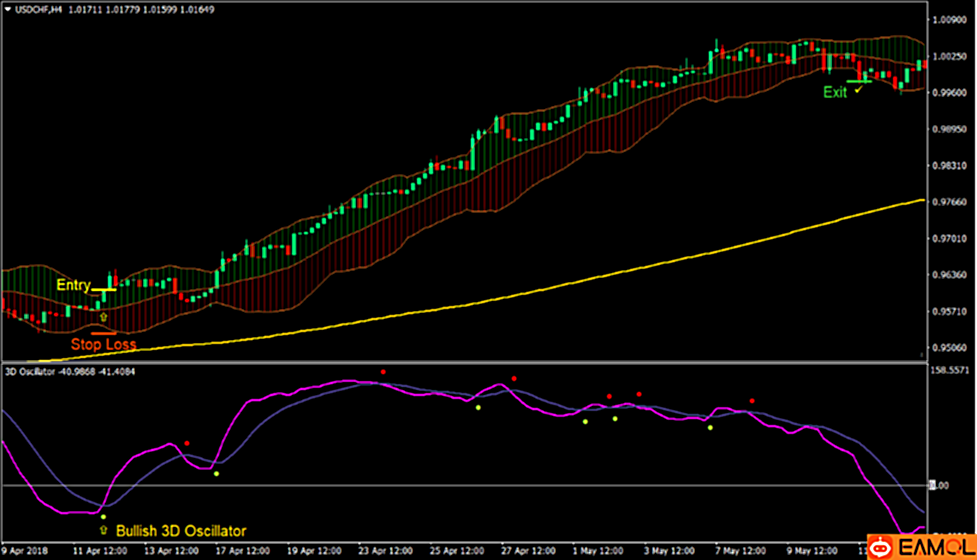Click the yellow checkmark next to Exit
This screenshot has width=977, height=560.
(858, 90)
